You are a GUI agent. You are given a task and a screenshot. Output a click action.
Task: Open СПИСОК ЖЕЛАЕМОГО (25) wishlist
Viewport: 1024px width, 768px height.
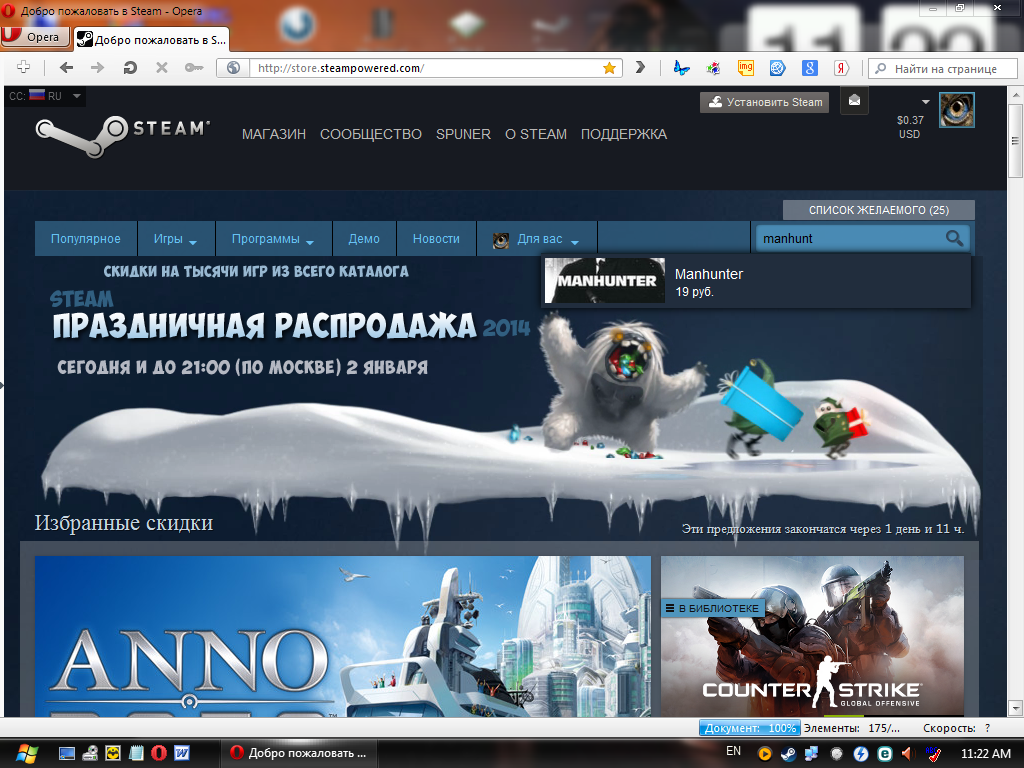[x=878, y=210]
